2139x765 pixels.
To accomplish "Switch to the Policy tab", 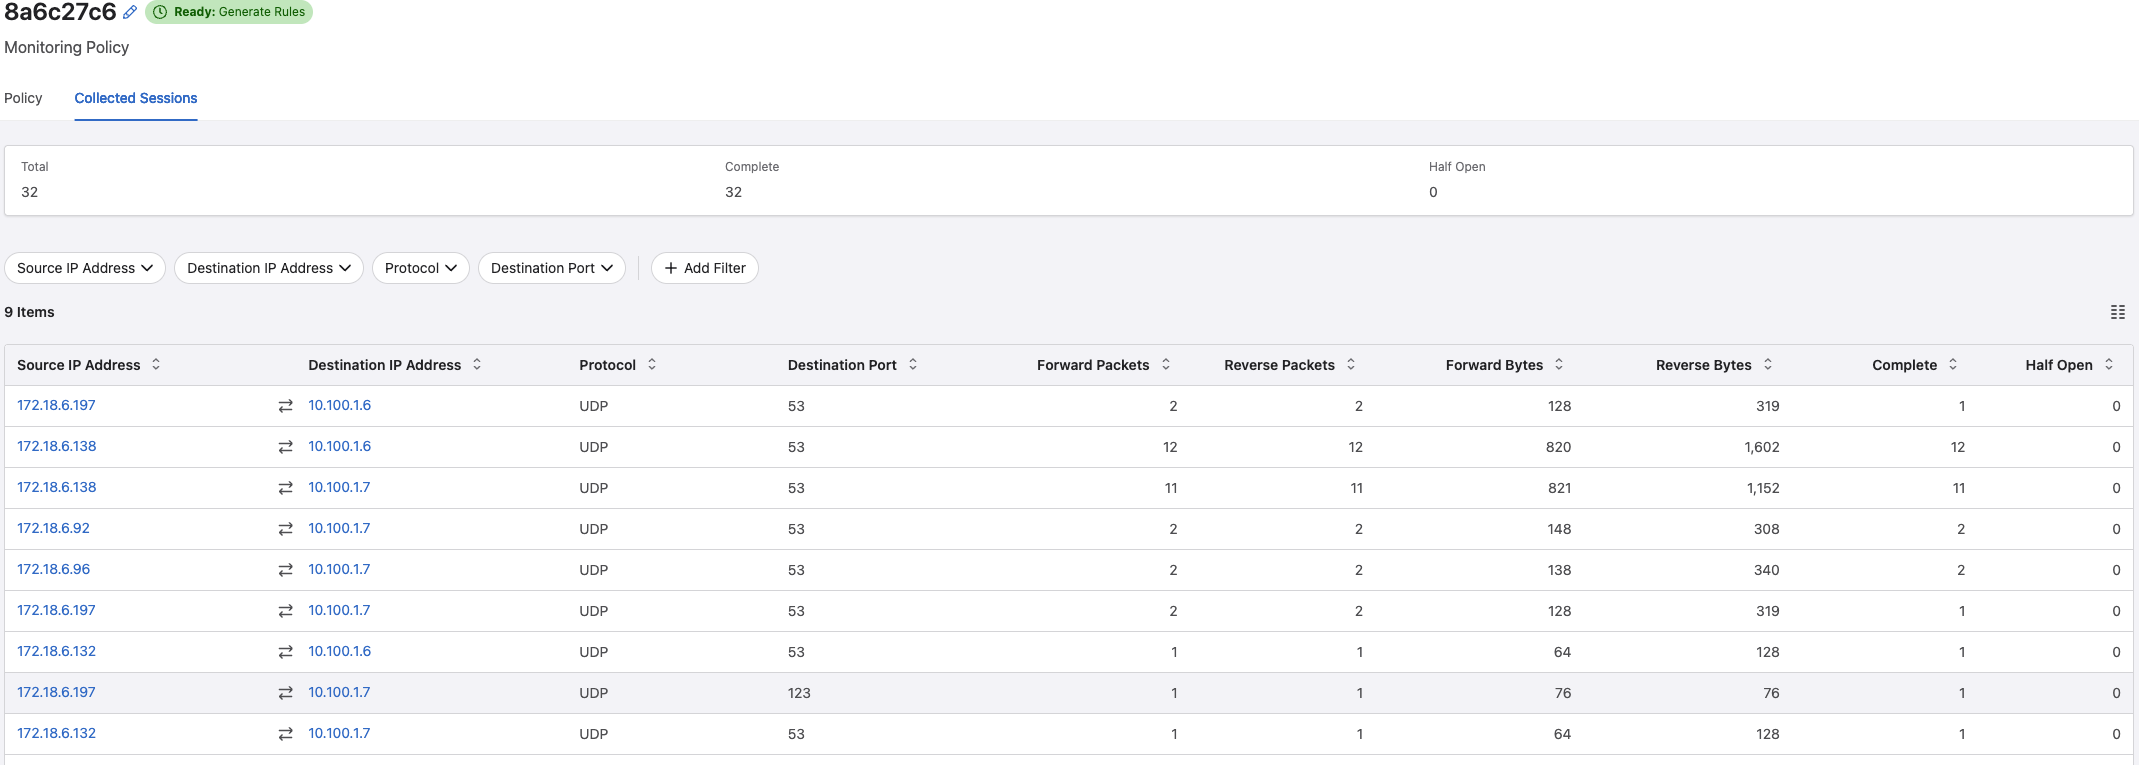I will 23,98.
